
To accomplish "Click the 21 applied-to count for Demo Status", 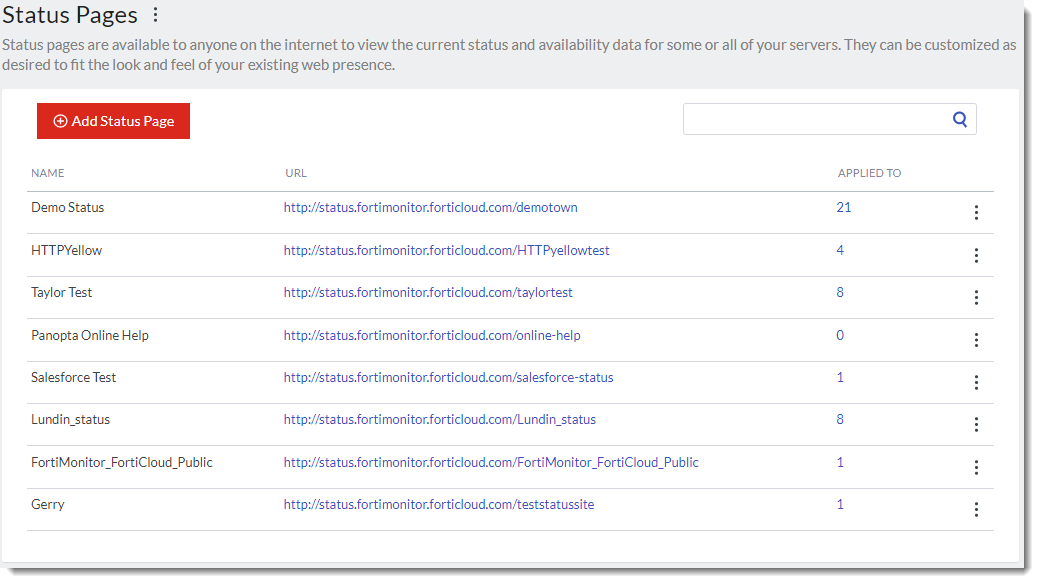I will [x=843, y=207].
